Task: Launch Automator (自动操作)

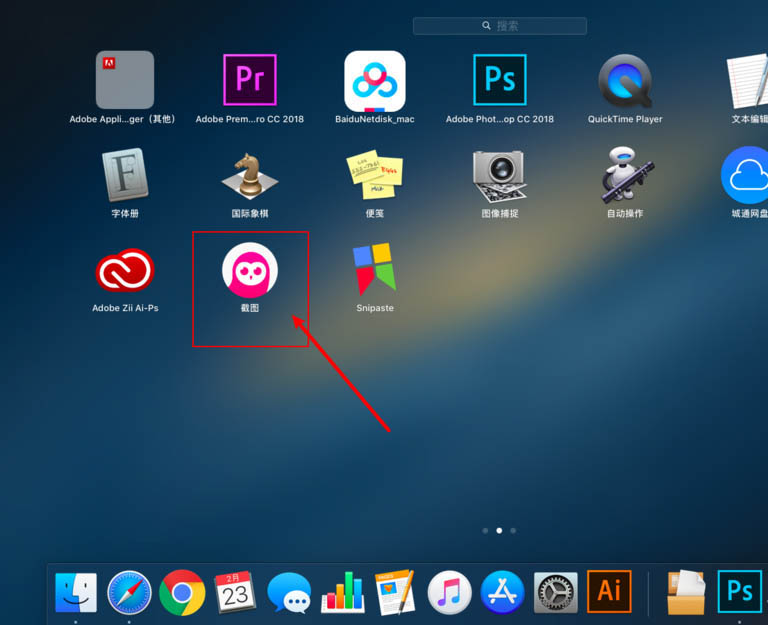Action: [x=627, y=175]
